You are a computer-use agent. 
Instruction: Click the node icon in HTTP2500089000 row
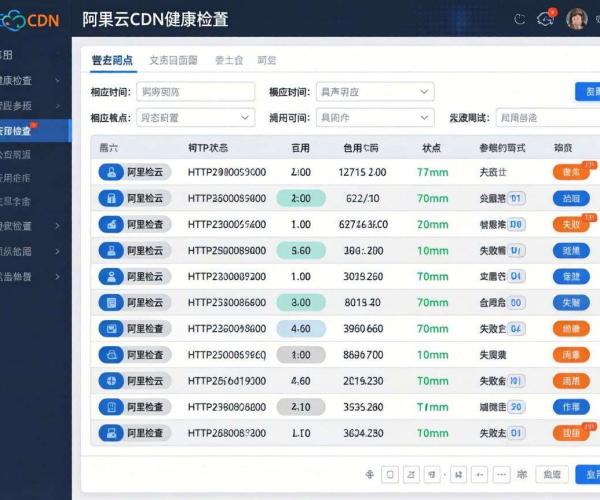(x=111, y=251)
